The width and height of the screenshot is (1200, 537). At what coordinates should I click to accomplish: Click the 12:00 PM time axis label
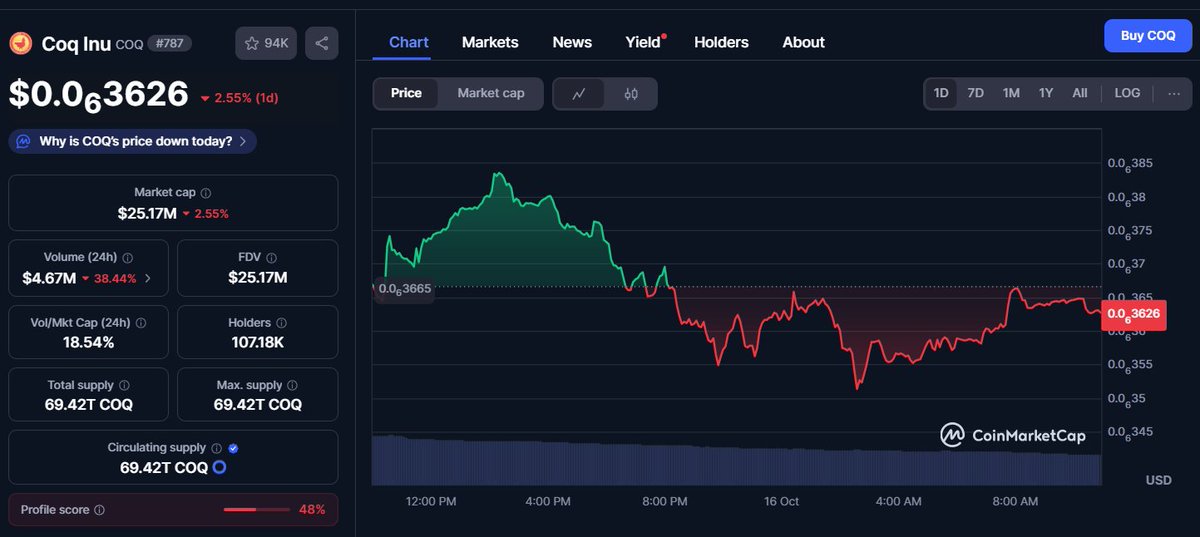pyautogui.click(x=433, y=501)
